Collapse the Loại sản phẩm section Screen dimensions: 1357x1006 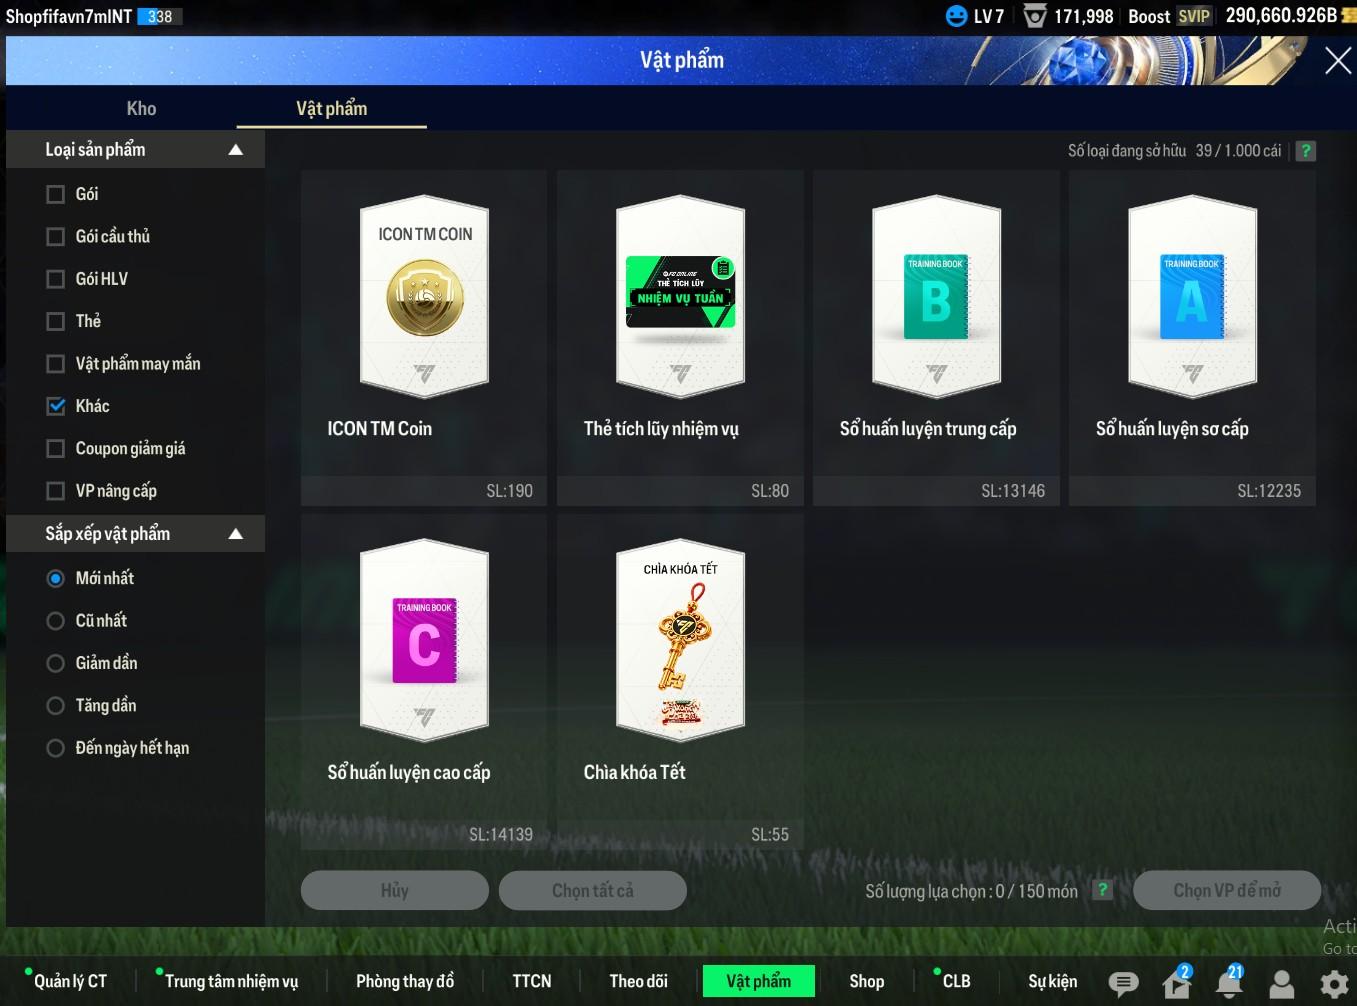236,150
